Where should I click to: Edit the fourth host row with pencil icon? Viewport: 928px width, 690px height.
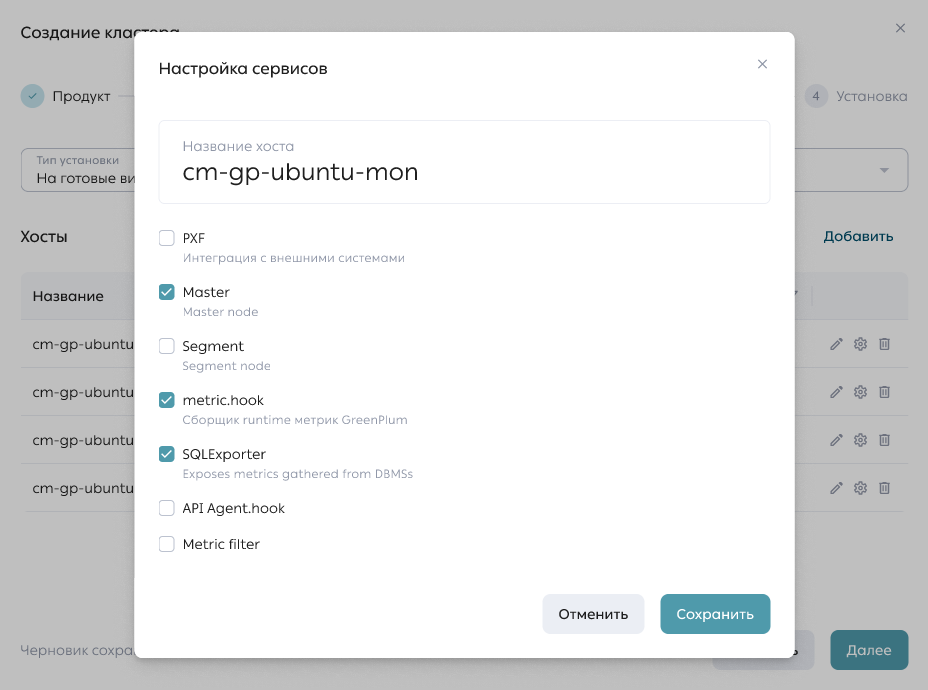point(836,488)
